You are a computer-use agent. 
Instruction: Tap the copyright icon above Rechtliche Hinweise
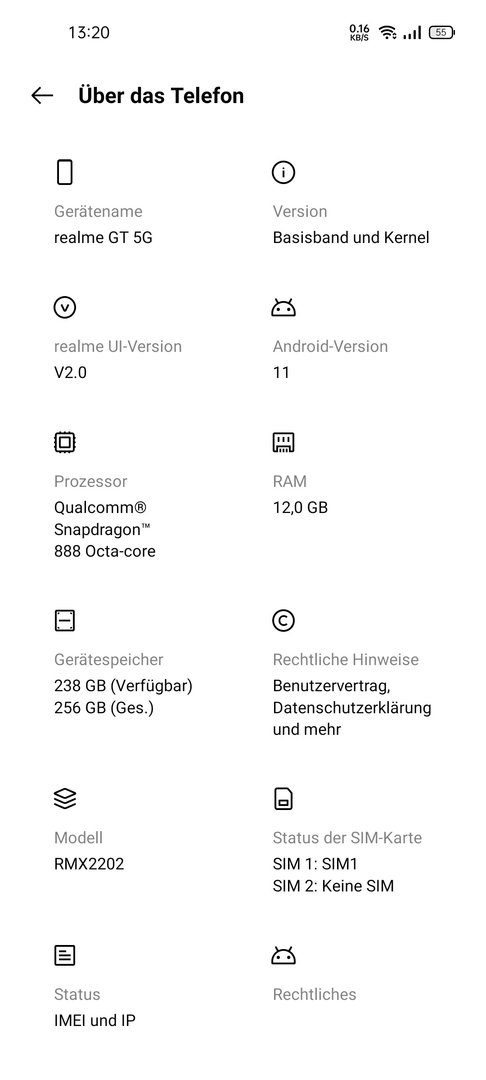click(284, 621)
